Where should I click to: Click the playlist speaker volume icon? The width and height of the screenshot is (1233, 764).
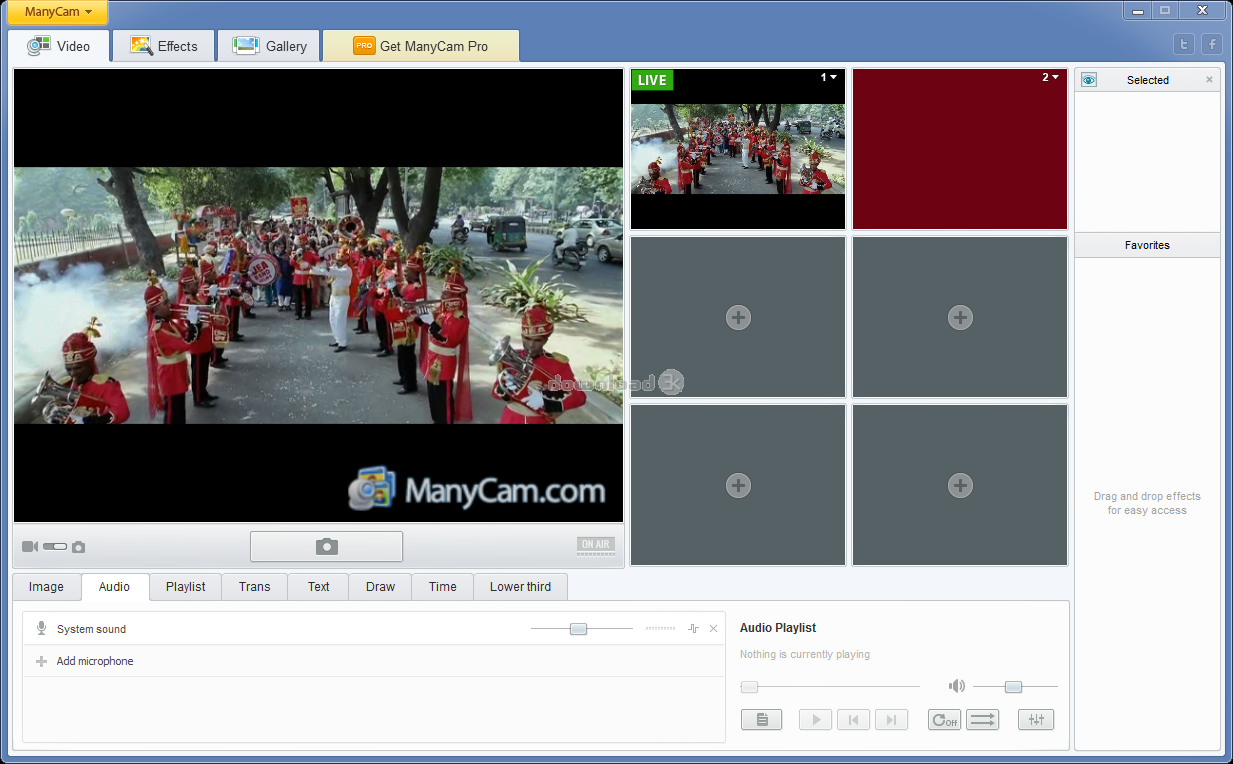coord(957,686)
